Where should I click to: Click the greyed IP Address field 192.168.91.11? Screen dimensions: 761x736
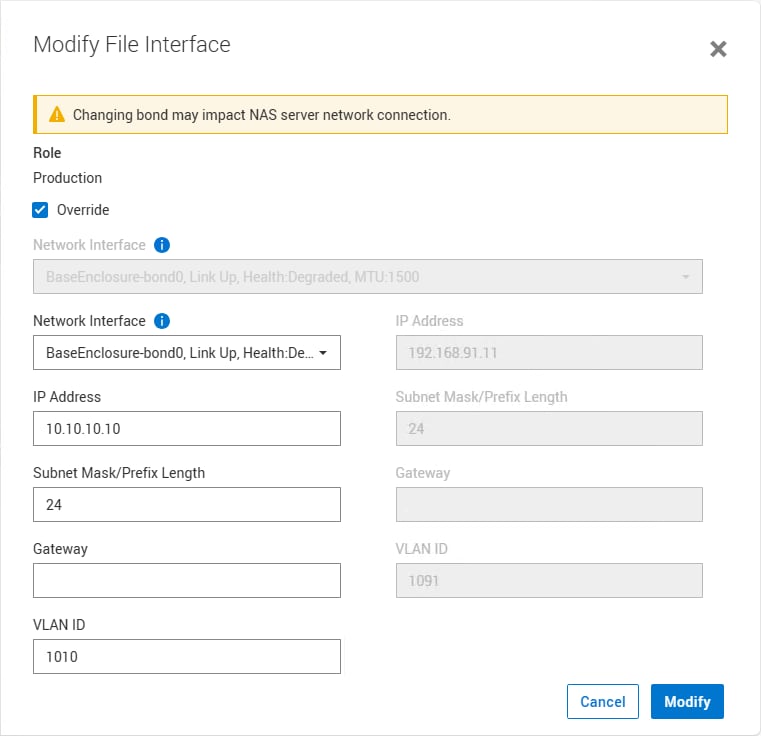click(549, 352)
